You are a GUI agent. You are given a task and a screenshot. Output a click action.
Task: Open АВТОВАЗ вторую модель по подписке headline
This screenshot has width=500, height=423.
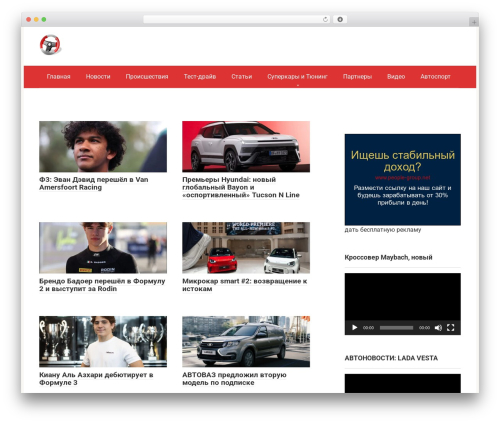234,379
